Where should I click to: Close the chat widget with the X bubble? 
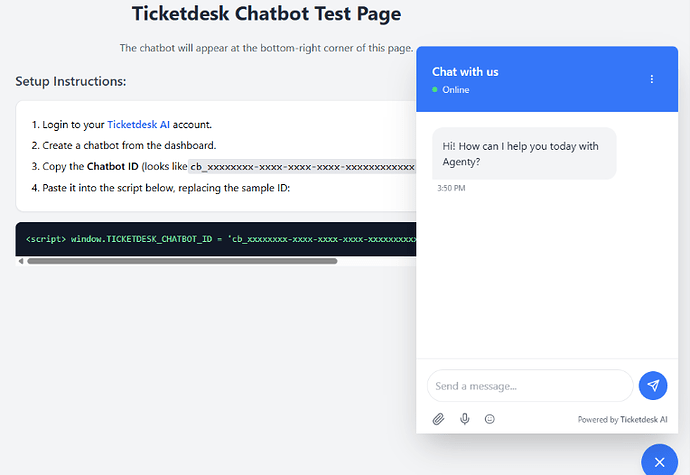click(658, 461)
